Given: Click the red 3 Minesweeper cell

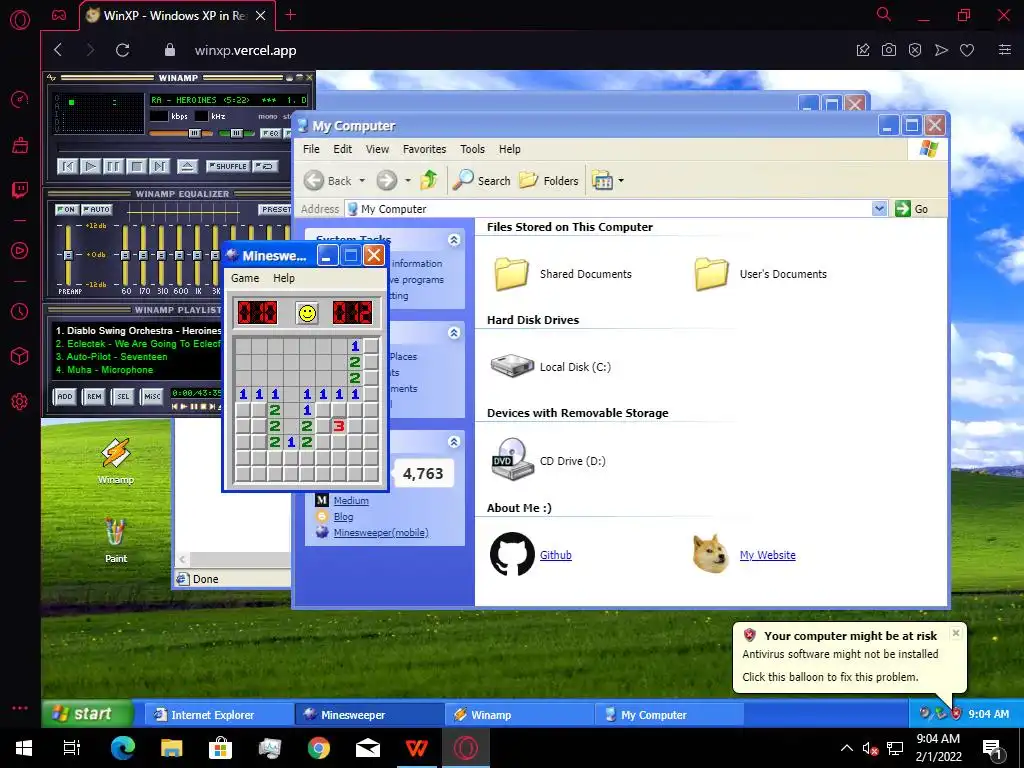Looking at the screenshot, I should point(338,426).
